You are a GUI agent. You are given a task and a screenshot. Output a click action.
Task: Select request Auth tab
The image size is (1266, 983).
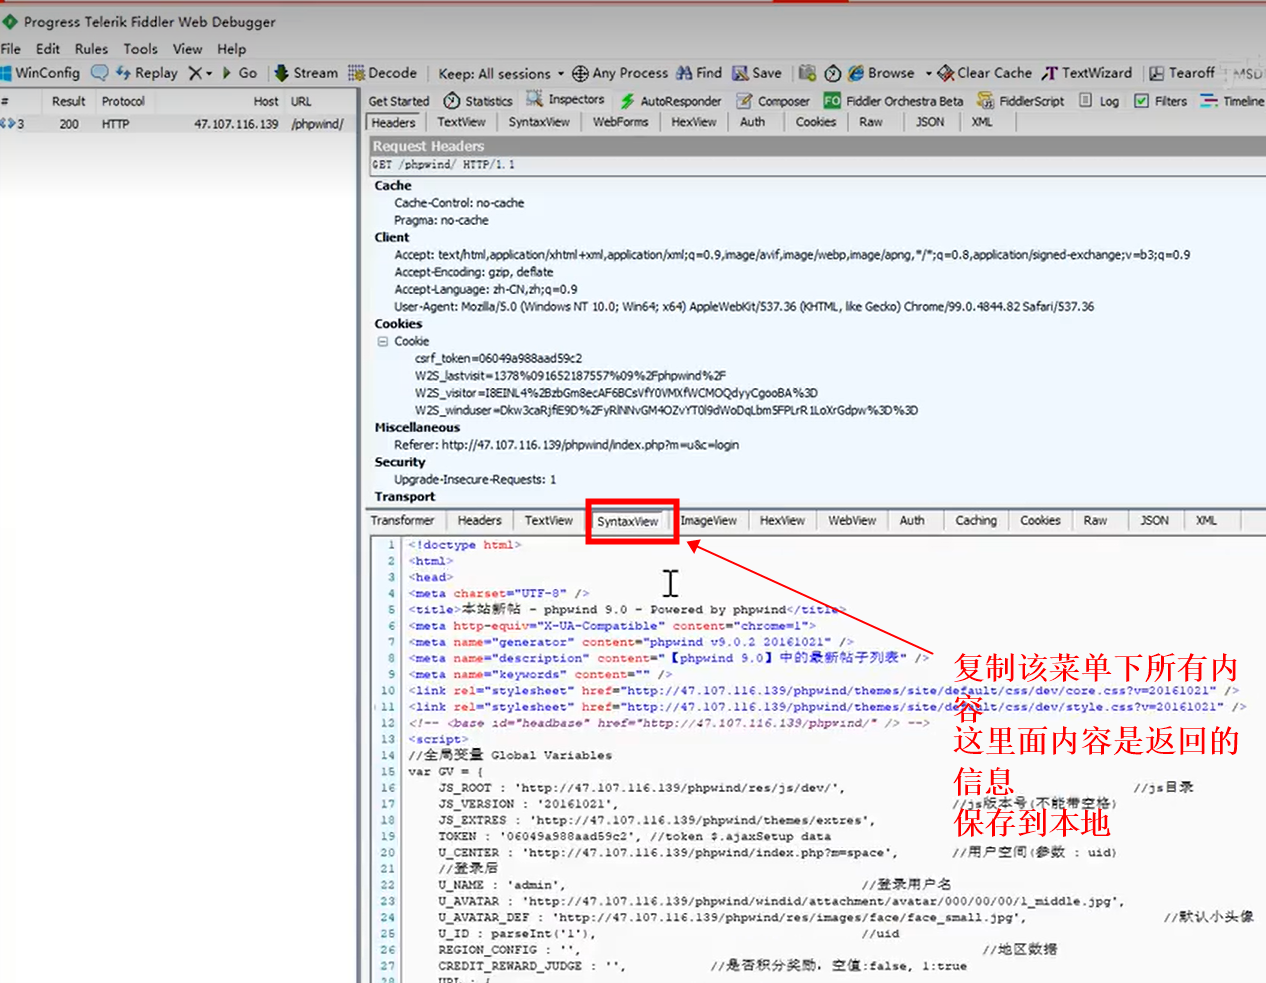pyautogui.click(x=752, y=122)
